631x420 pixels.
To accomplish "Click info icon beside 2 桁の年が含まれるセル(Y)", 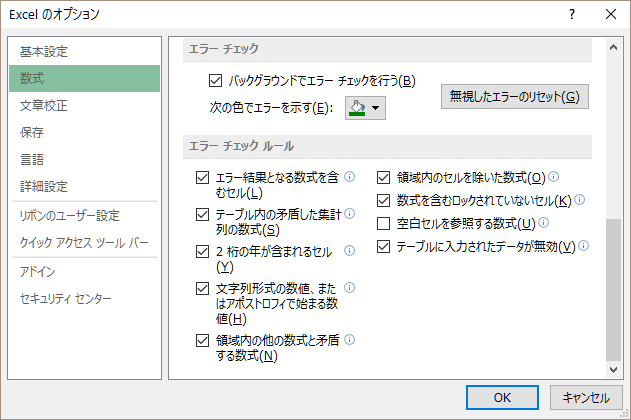I will pyautogui.click(x=350, y=251).
